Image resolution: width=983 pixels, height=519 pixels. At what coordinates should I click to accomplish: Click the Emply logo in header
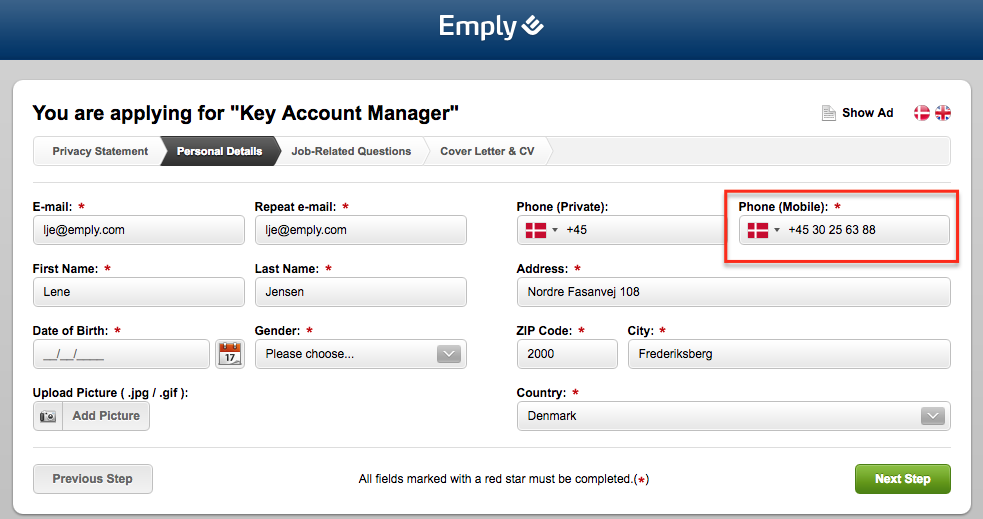[491, 27]
